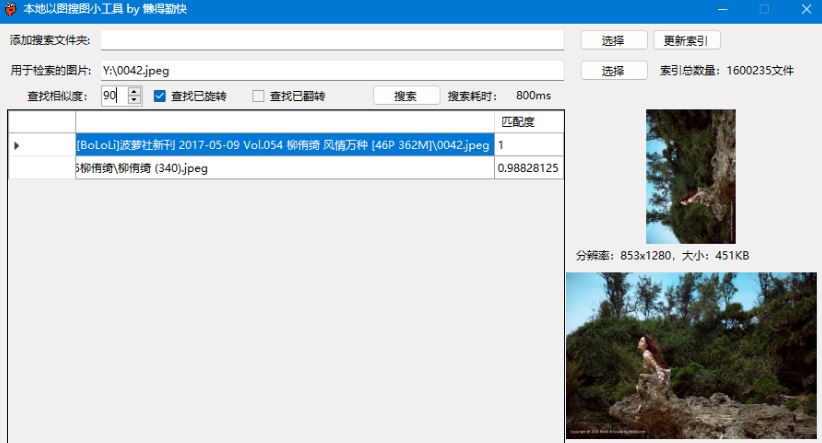Click the app icon in the title bar
The height and width of the screenshot is (443, 822).
point(11,9)
